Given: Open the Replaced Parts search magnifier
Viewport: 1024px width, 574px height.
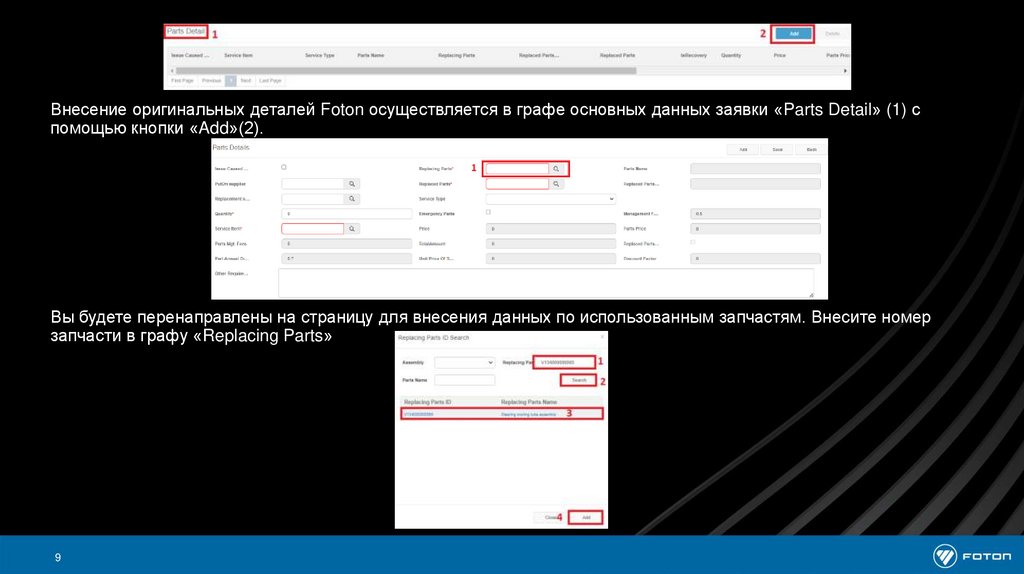Looking at the screenshot, I should click(x=556, y=184).
